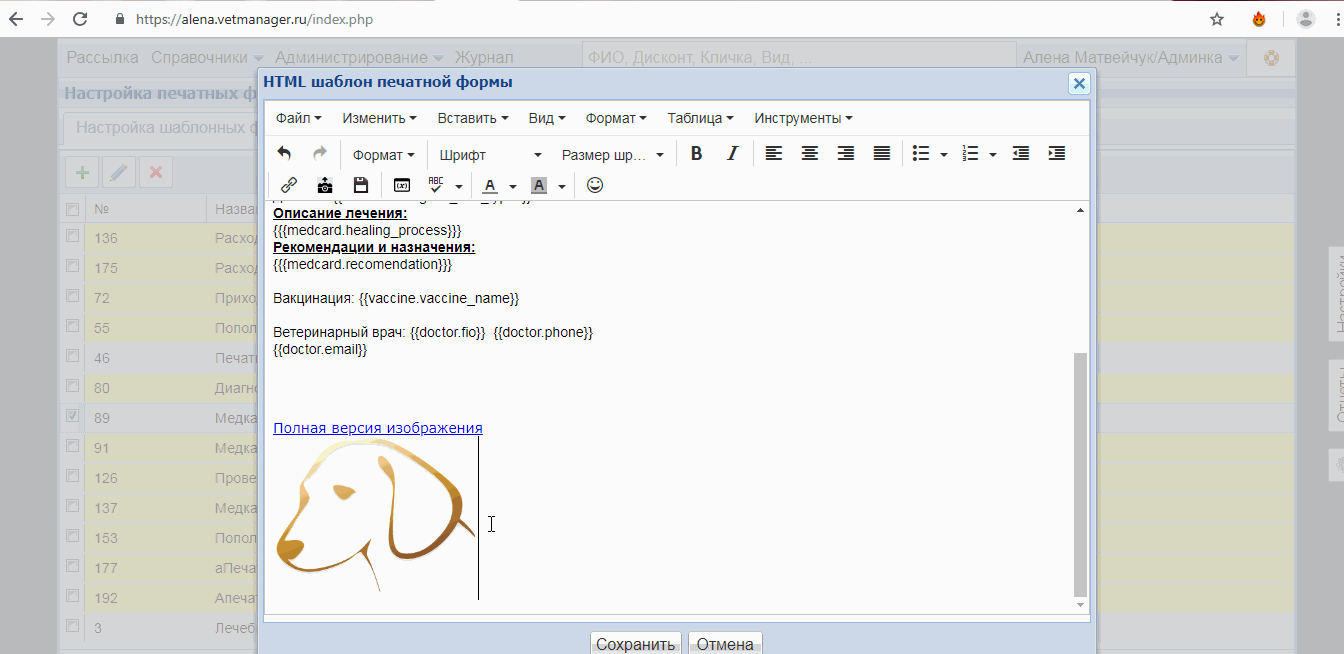1344x654 pixels.
Task: Click the image upload icon
Action: pyautogui.click(x=325, y=186)
